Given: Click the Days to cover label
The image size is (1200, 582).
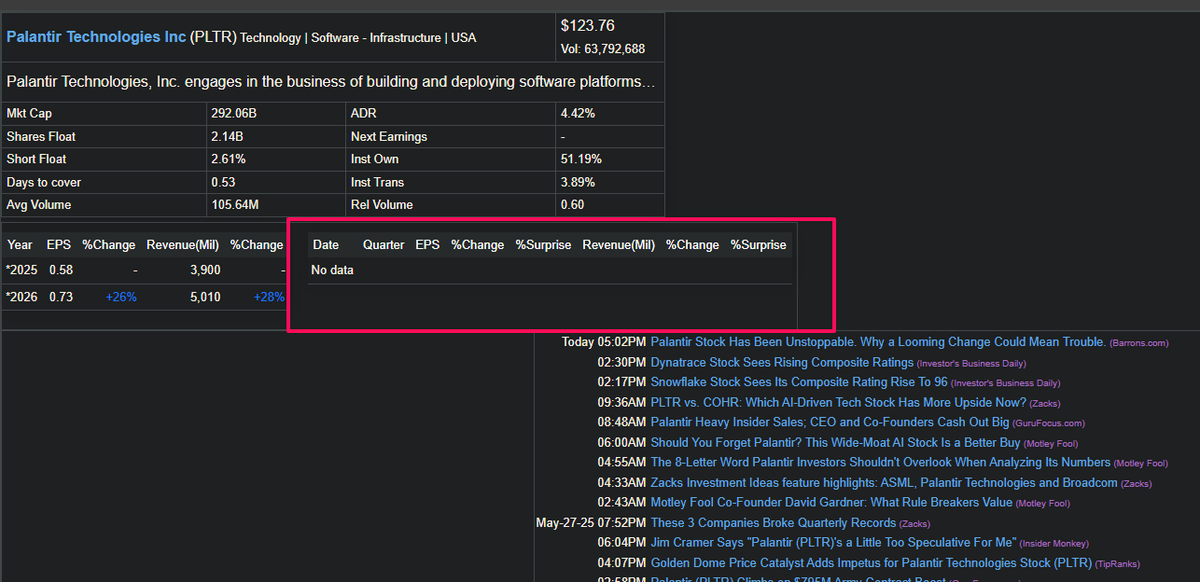Looking at the screenshot, I should pos(44,183).
